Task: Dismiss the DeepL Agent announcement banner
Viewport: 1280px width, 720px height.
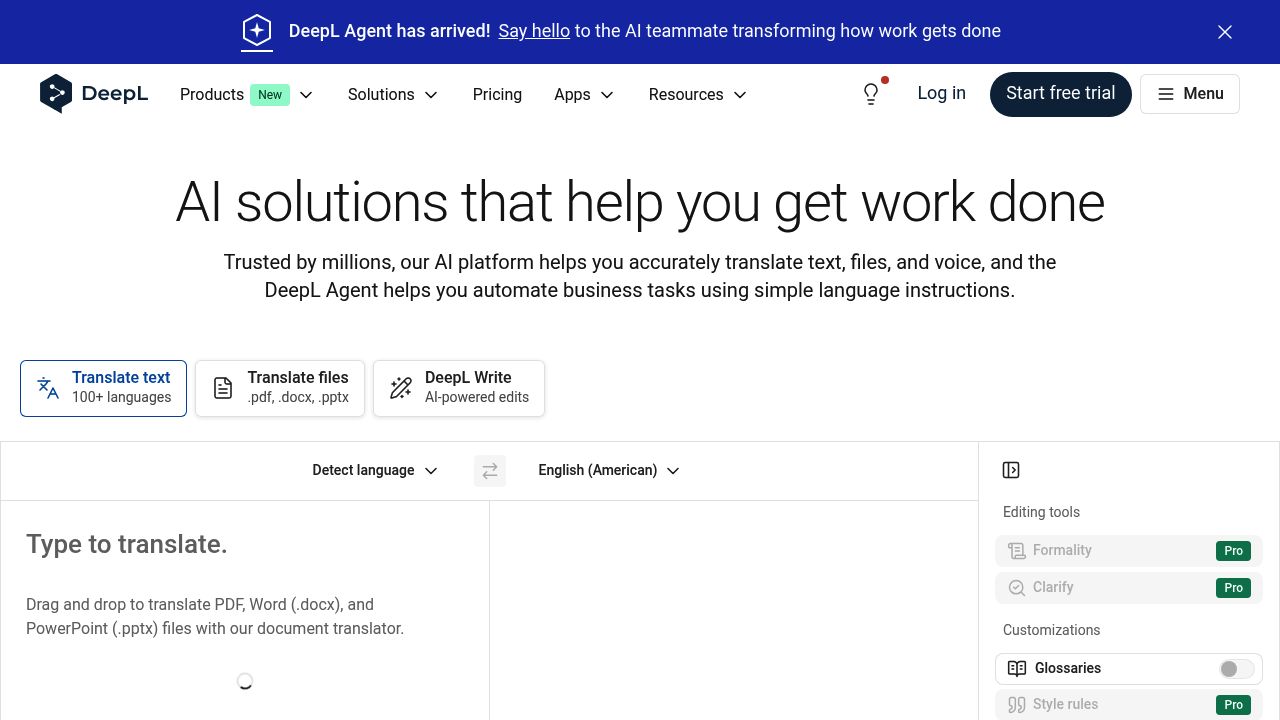Action: [1225, 32]
